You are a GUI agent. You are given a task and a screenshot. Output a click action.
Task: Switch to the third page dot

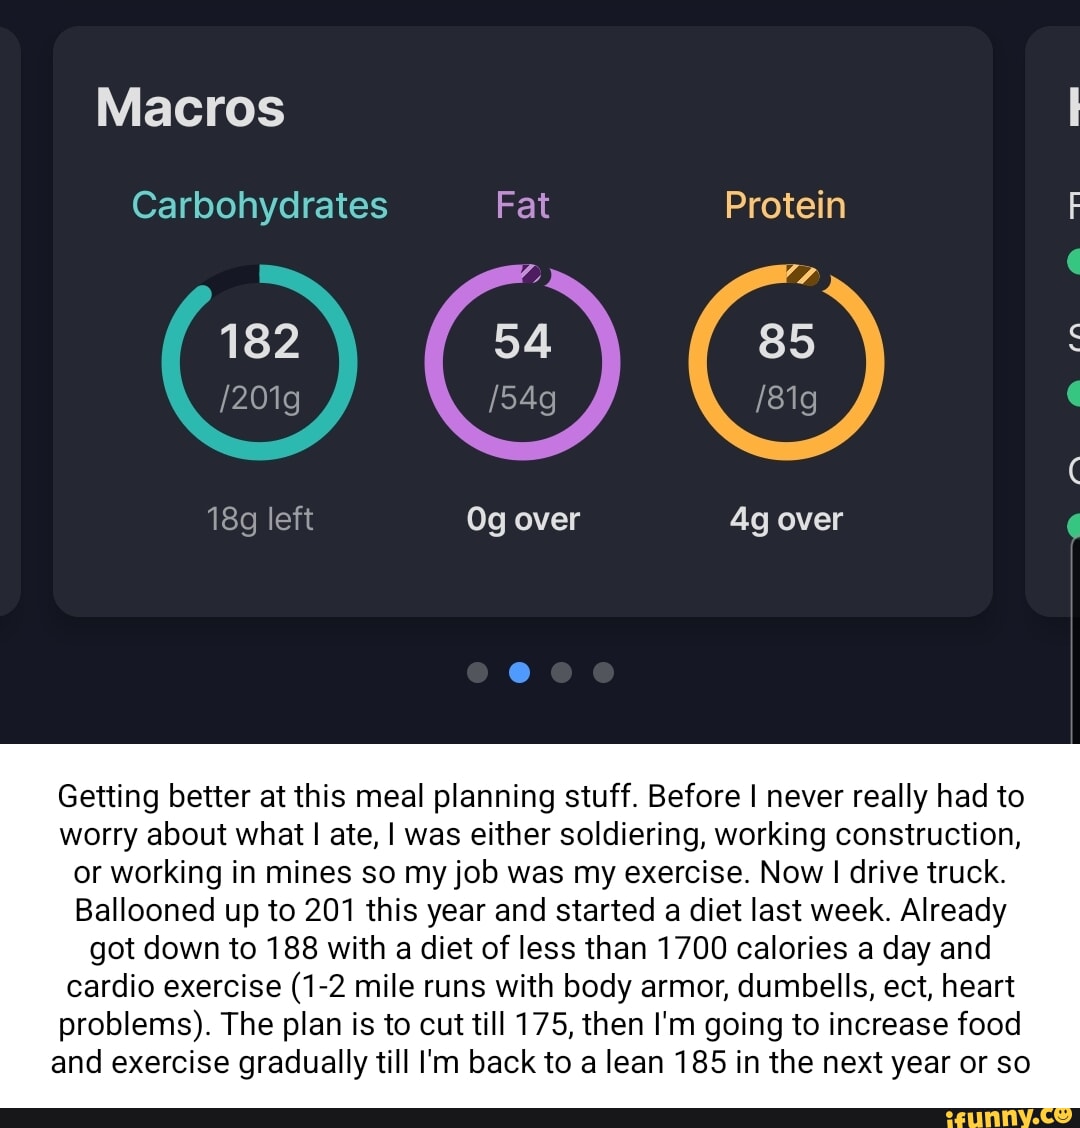click(x=562, y=672)
